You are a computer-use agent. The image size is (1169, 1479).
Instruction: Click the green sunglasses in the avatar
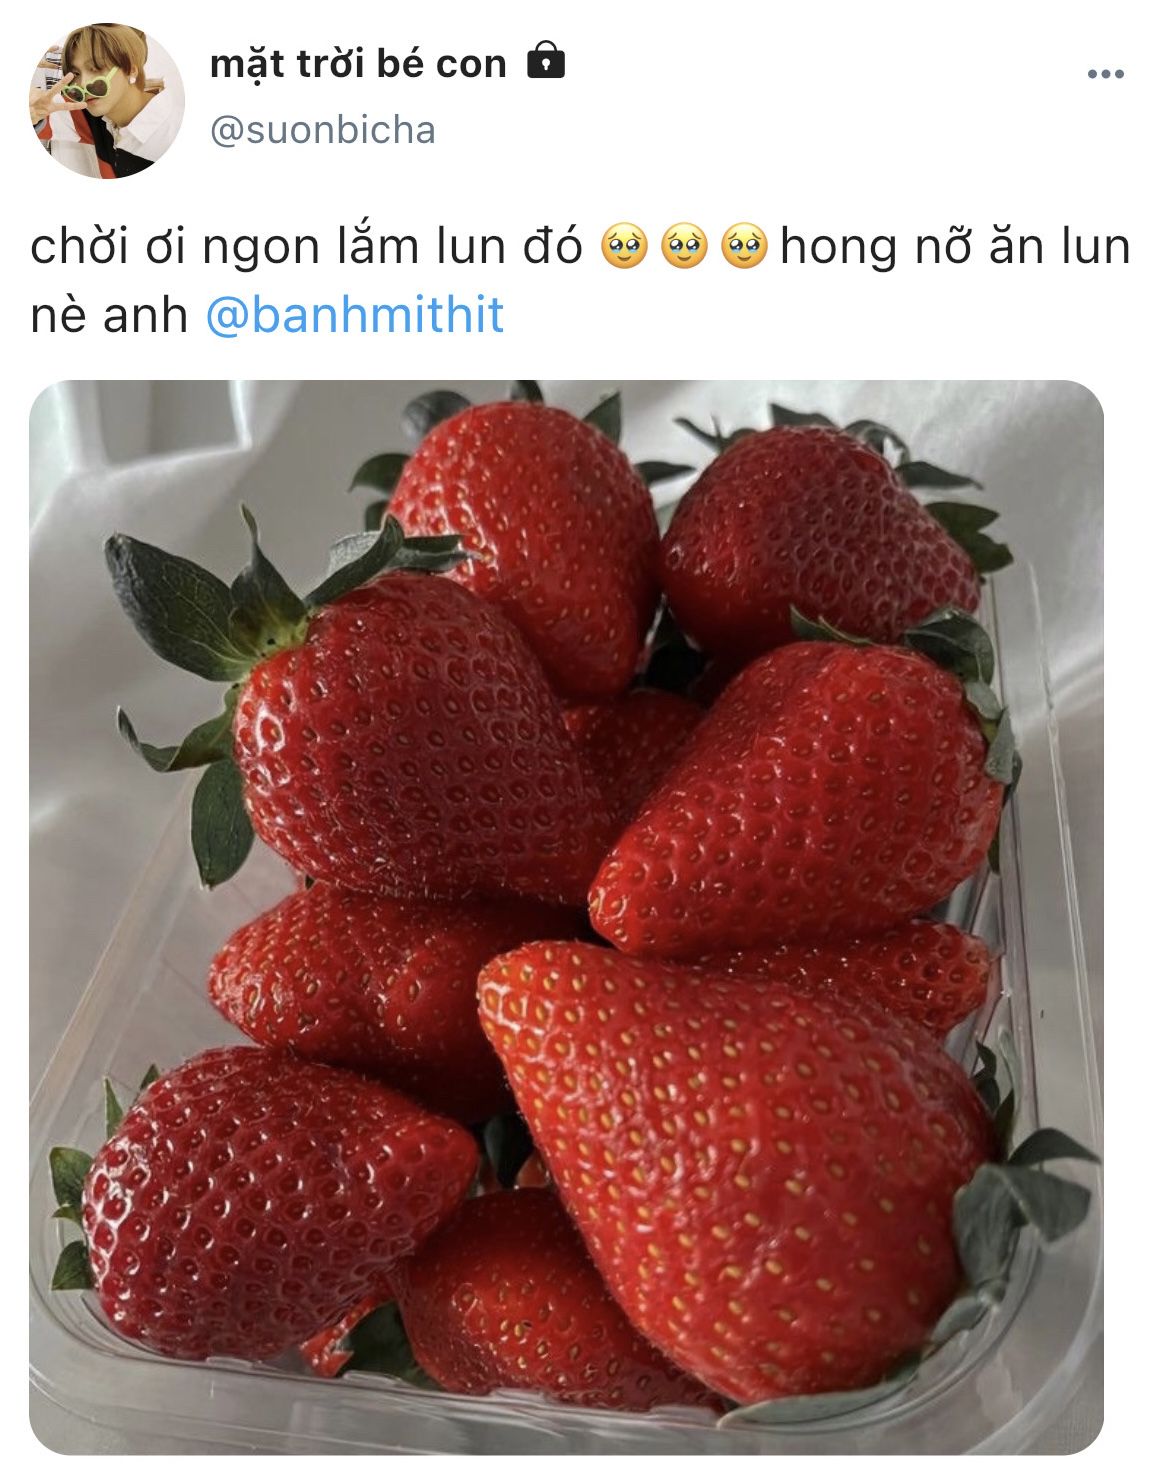[88, 88]
